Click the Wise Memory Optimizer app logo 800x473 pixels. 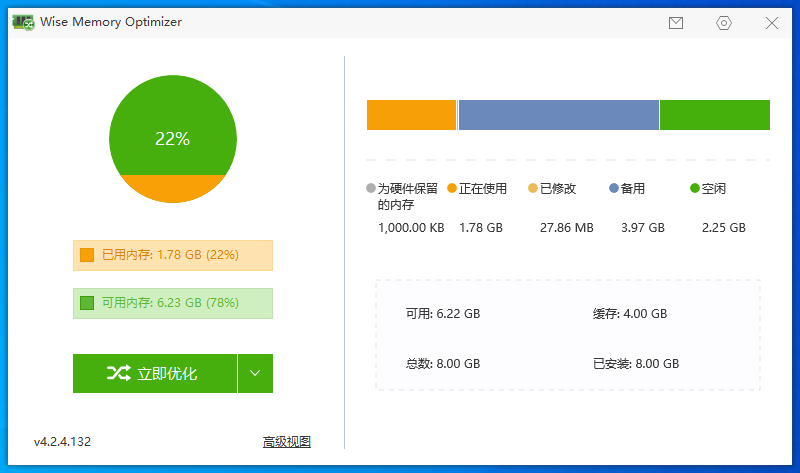(23, 22)
